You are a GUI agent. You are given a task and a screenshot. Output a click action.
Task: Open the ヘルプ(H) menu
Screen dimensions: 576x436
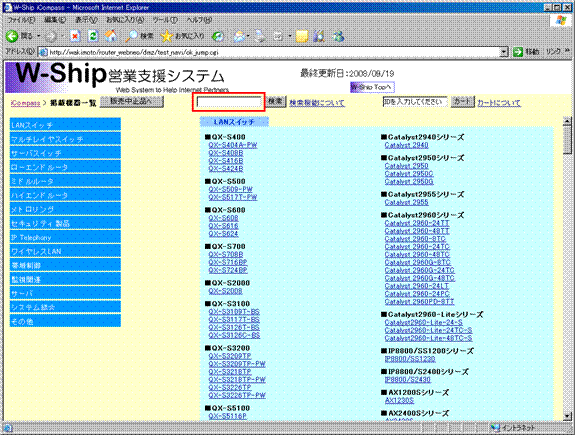199,20
